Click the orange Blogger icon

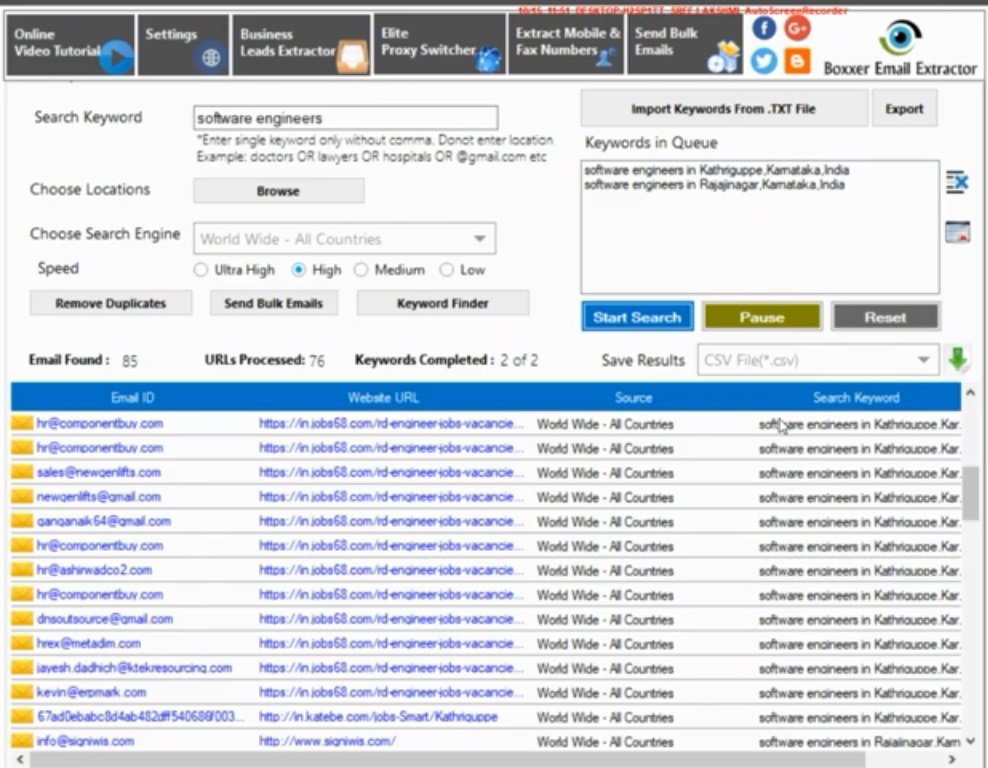(797, 61)
